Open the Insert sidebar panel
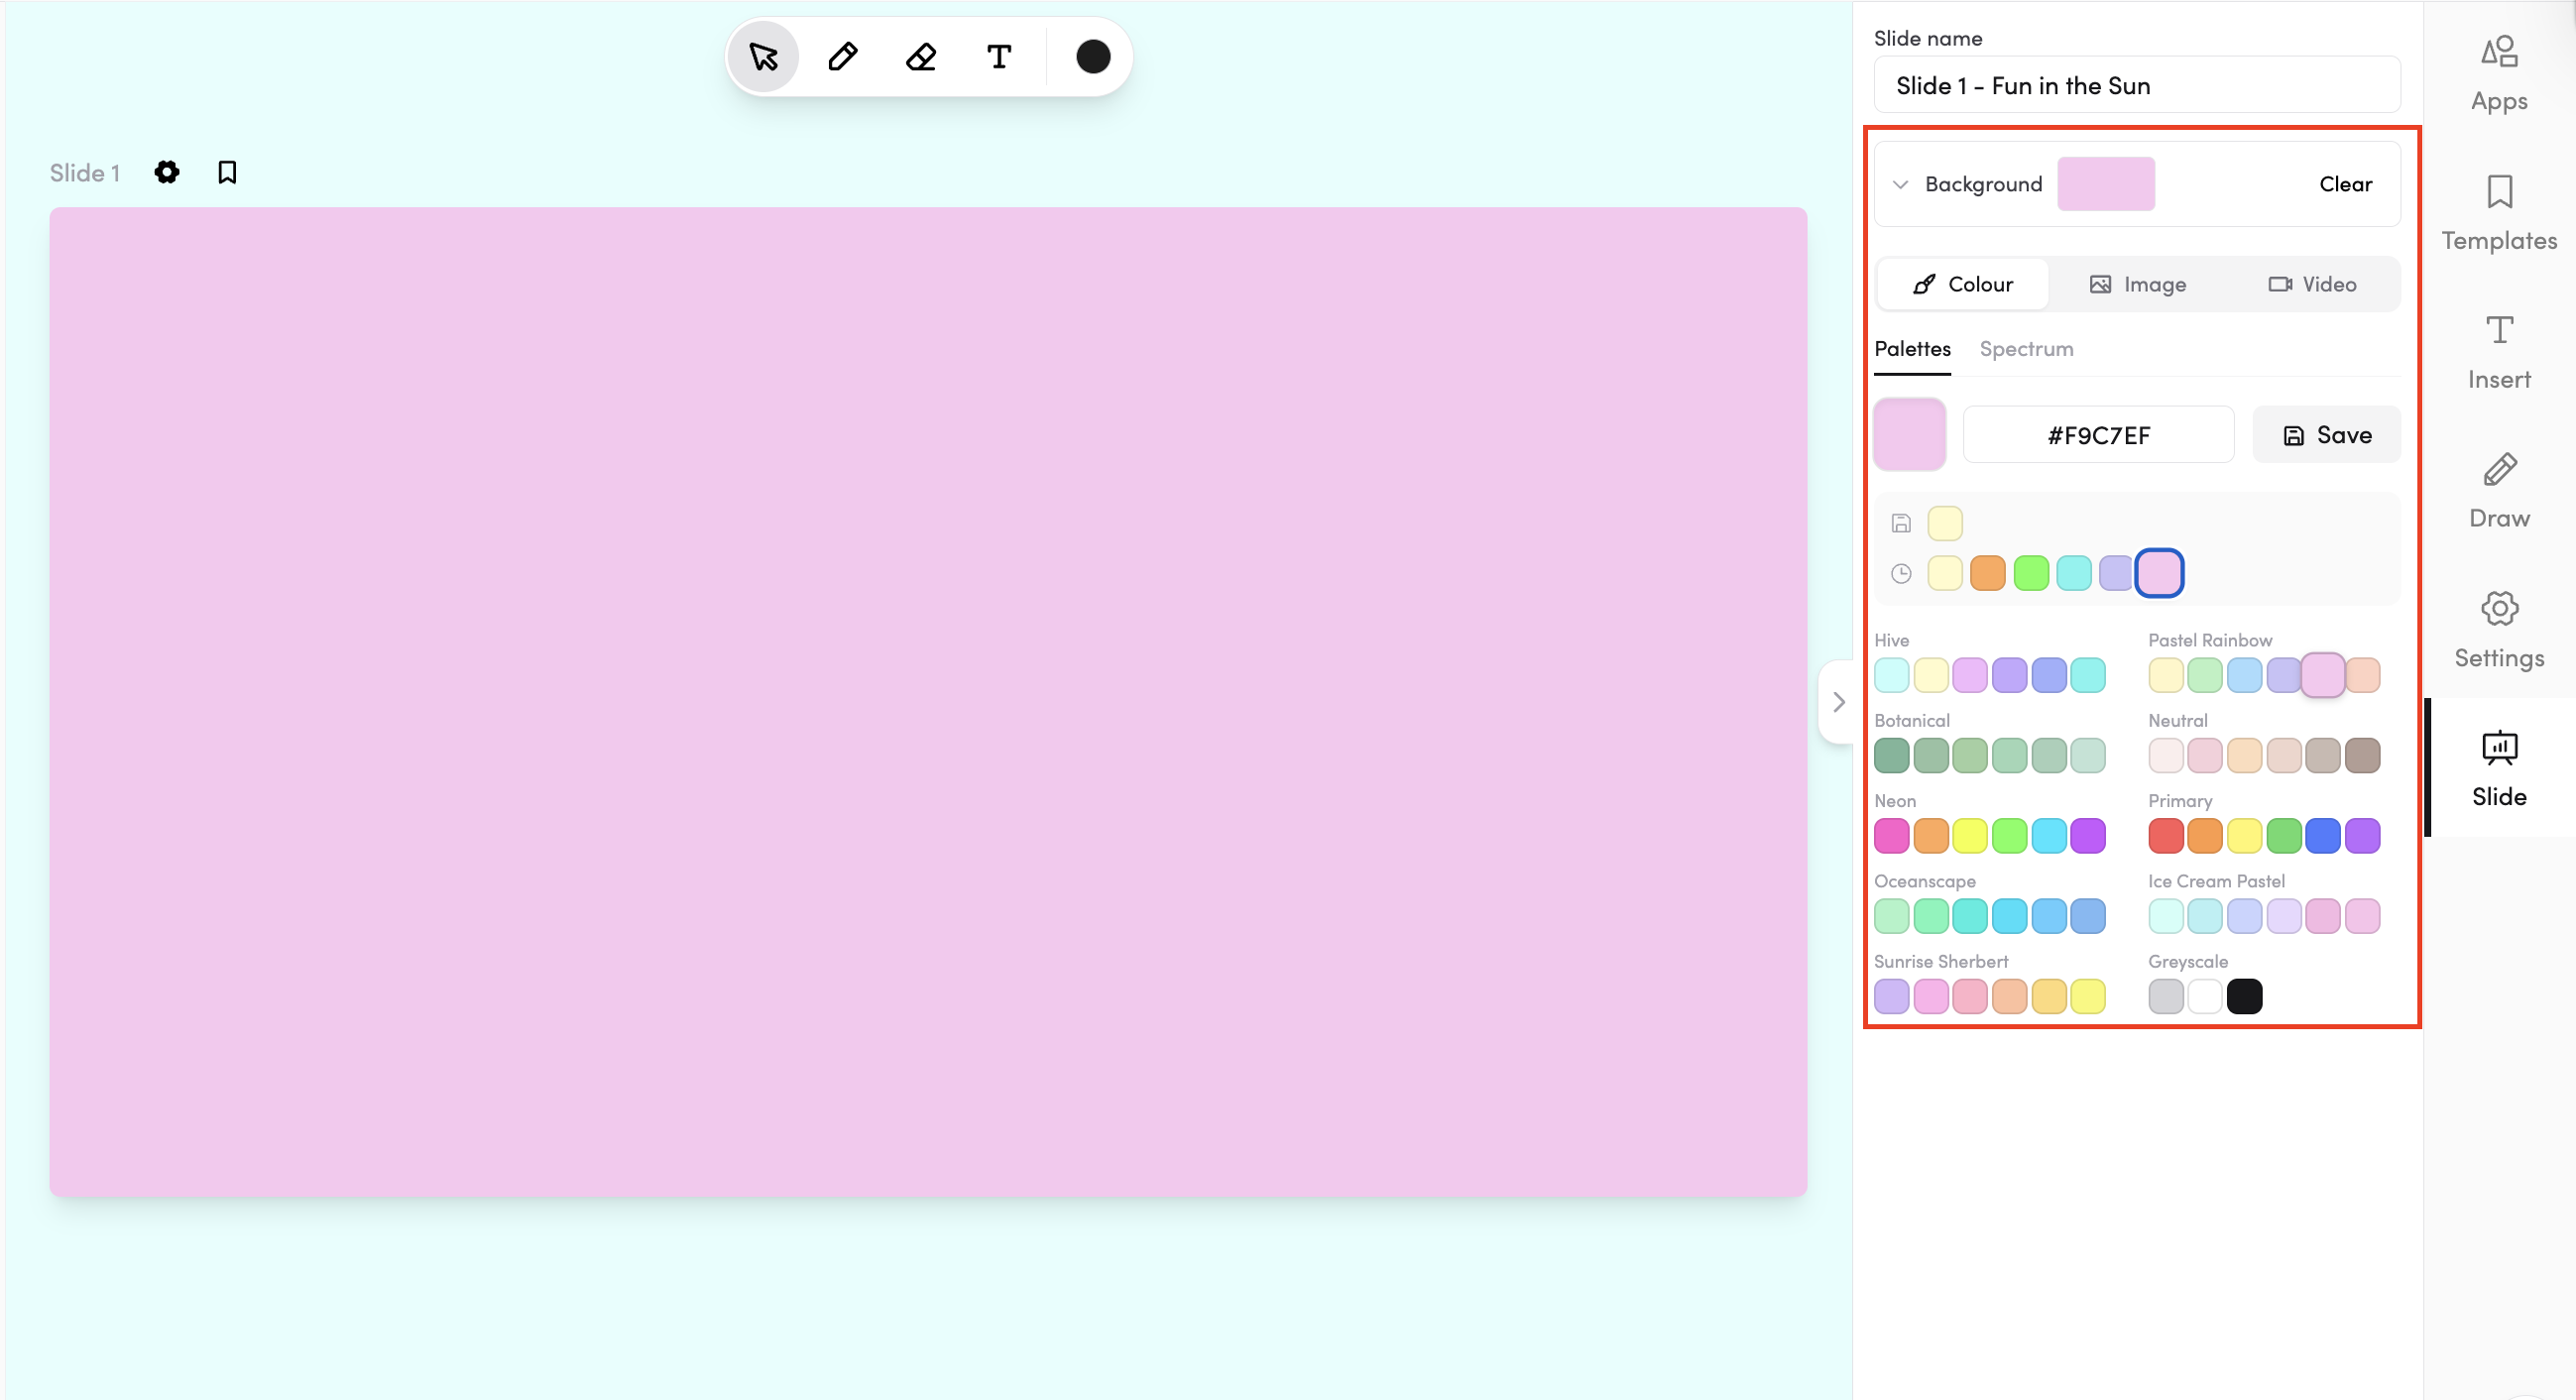Viewport: 2576px width, 1400px height. (2498, 352)
